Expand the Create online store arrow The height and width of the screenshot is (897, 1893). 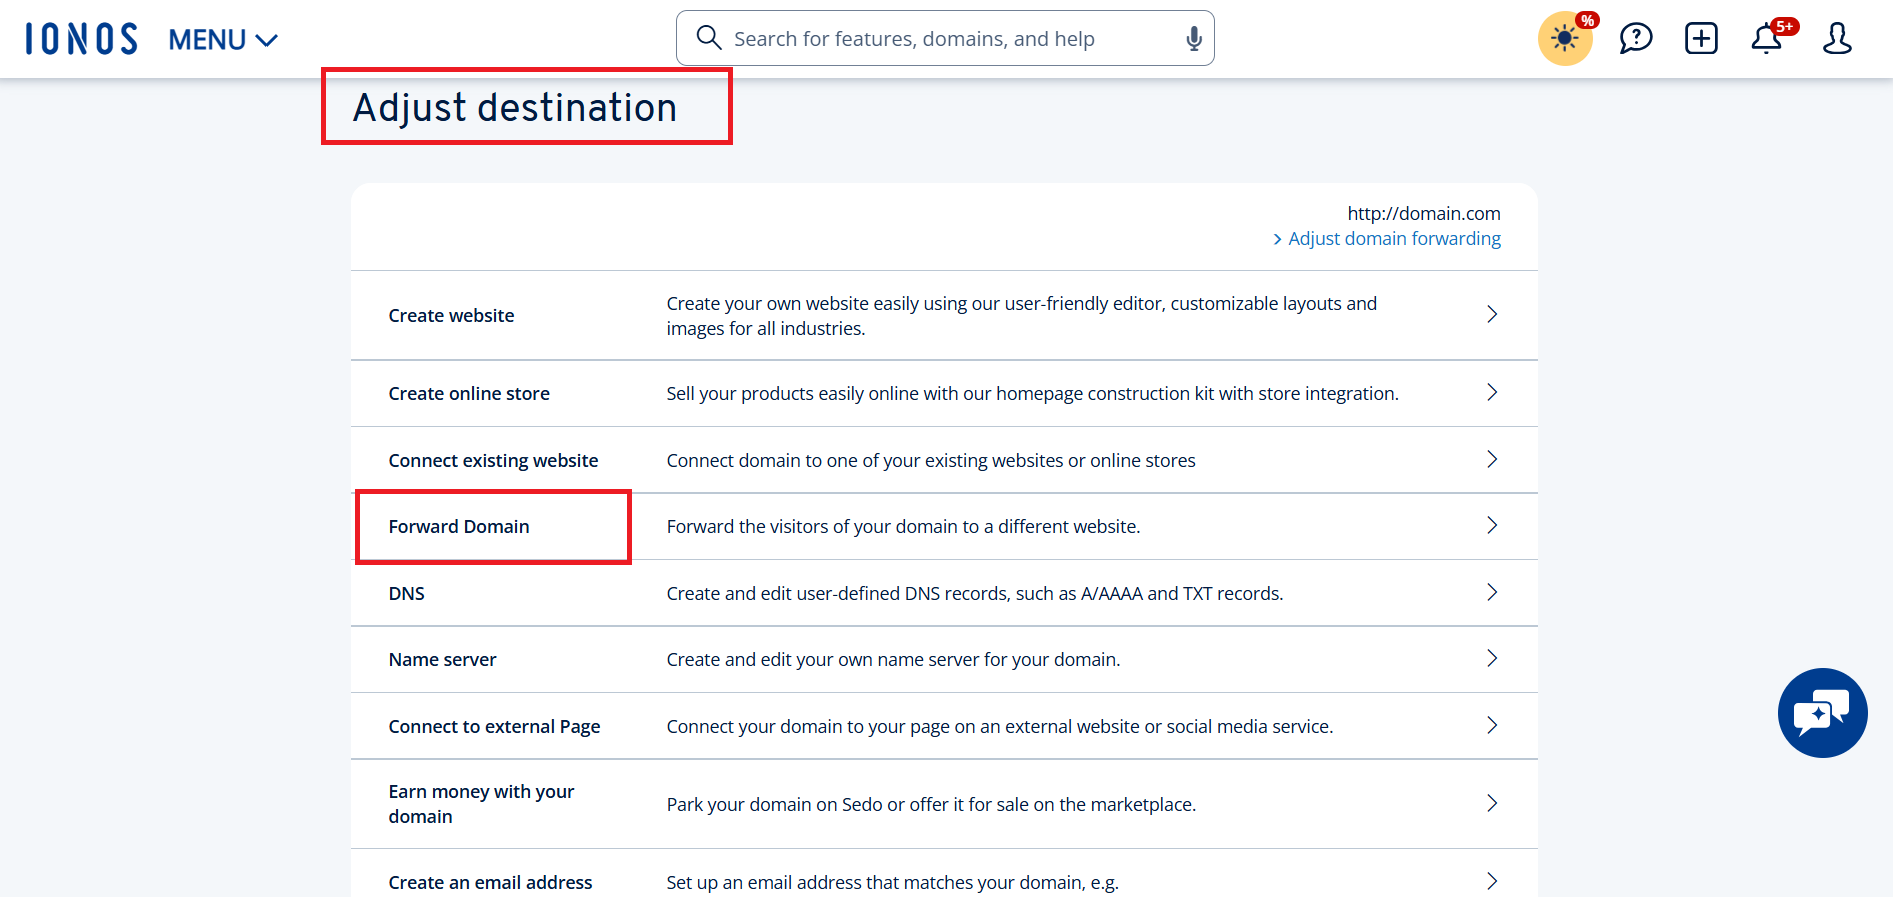(x=1491, y=393)
